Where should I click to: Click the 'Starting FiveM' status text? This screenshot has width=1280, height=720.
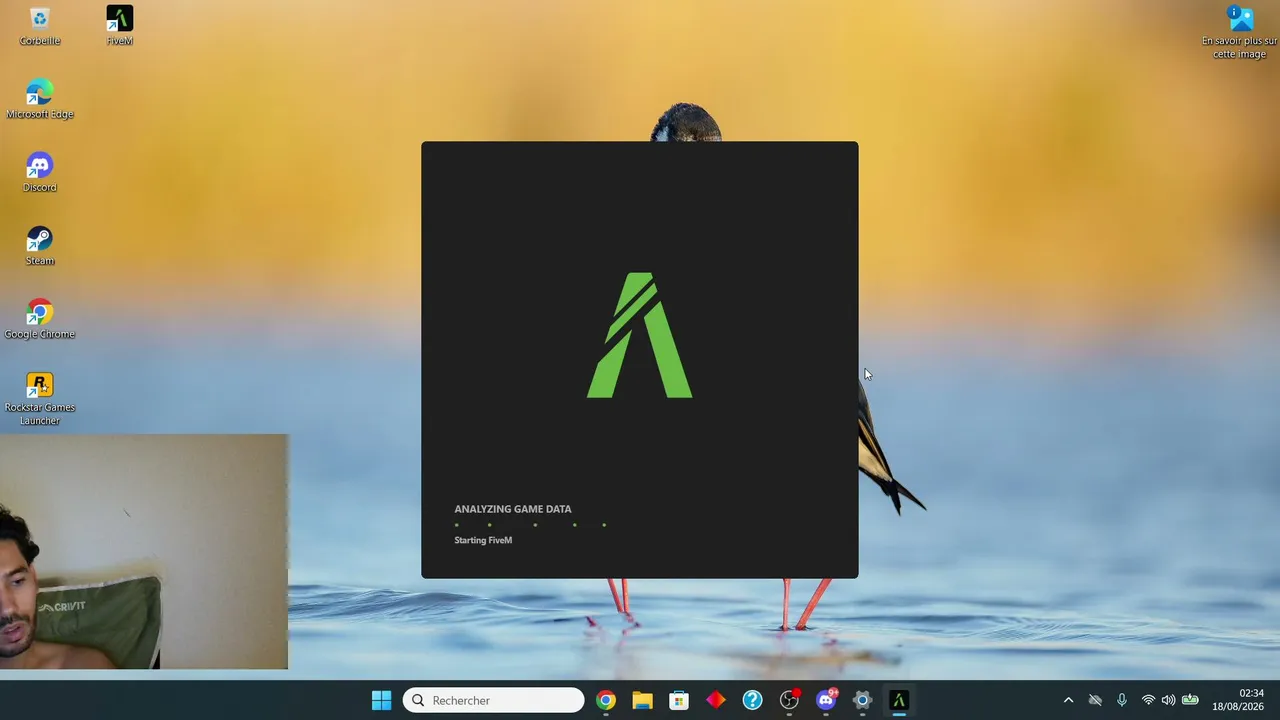[483, 540]
